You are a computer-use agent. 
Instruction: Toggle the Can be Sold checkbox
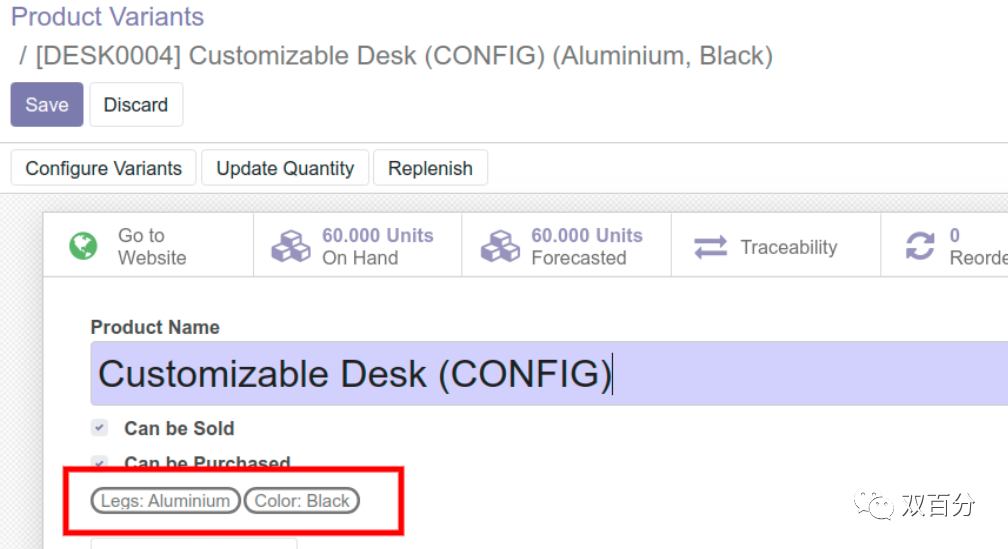tap(99, 428)
